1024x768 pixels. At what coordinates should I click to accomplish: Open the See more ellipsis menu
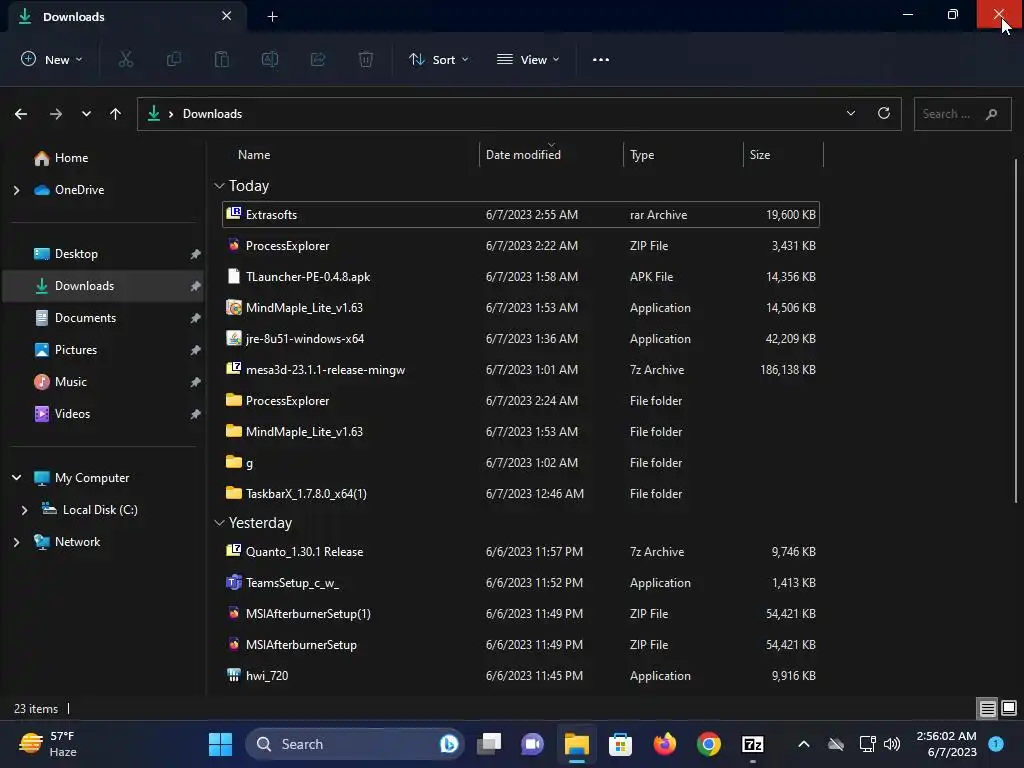click(x=601, y=59)
